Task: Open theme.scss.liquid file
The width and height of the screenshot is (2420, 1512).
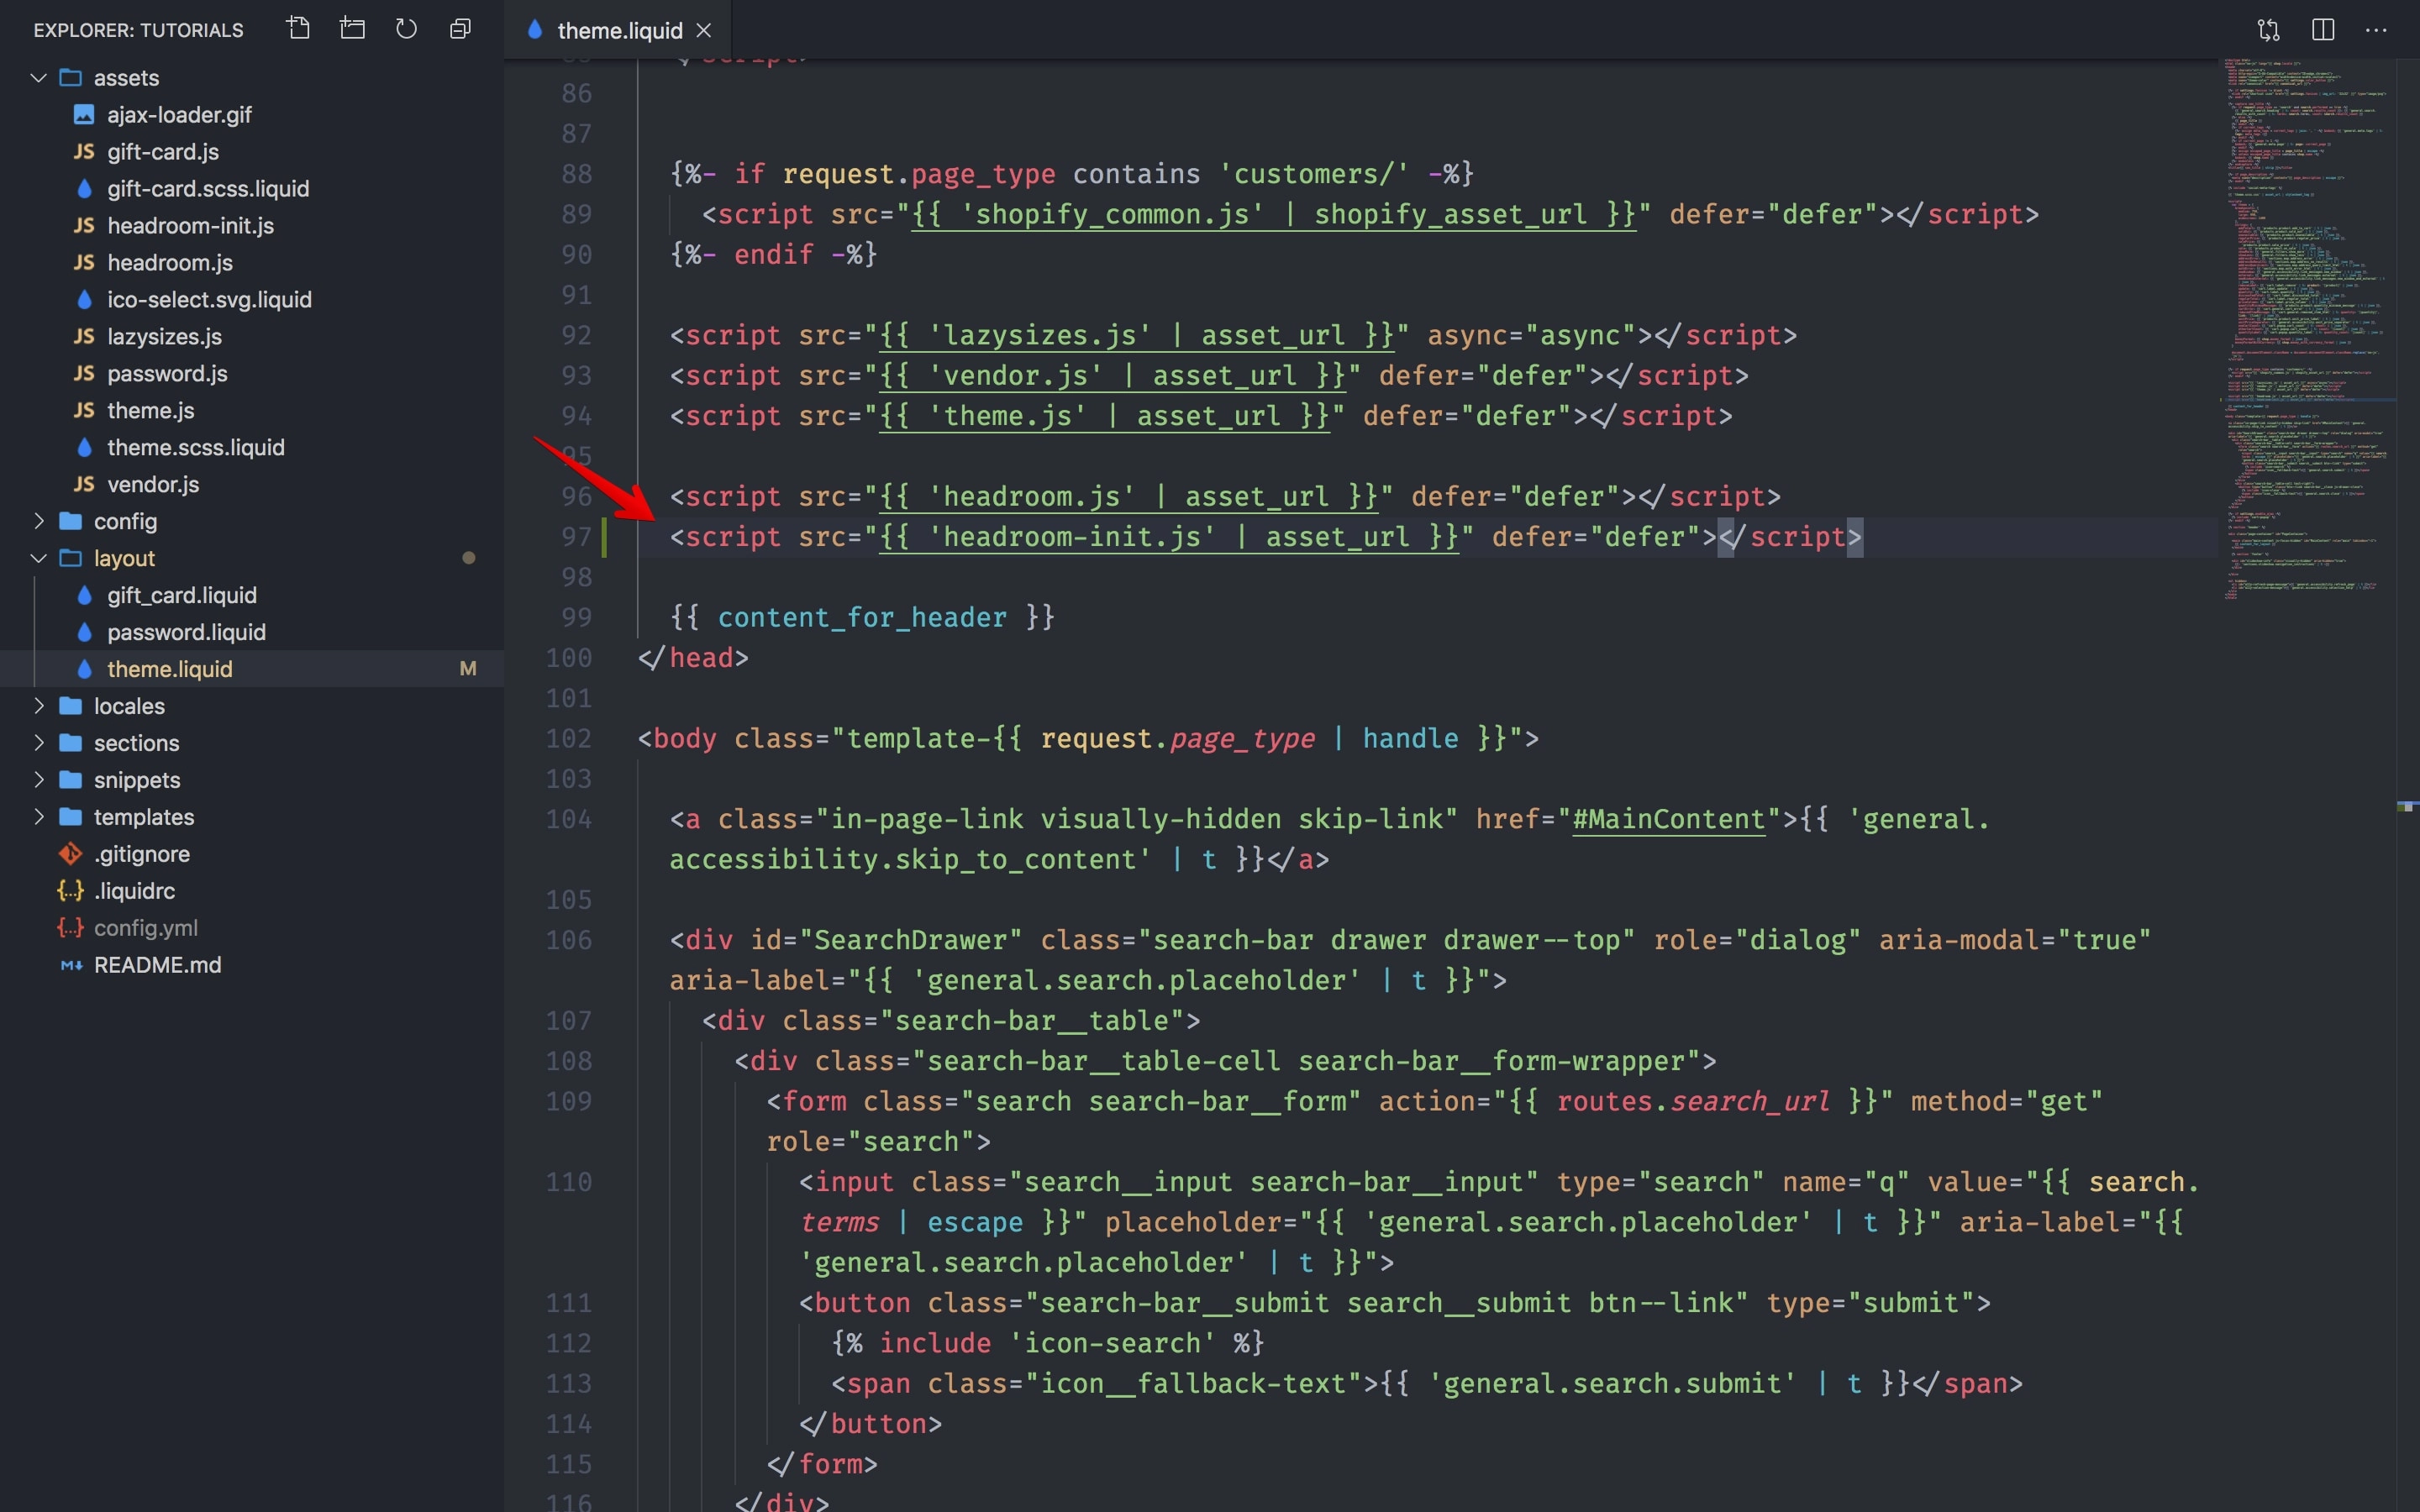Action: [x=252, y=447]
